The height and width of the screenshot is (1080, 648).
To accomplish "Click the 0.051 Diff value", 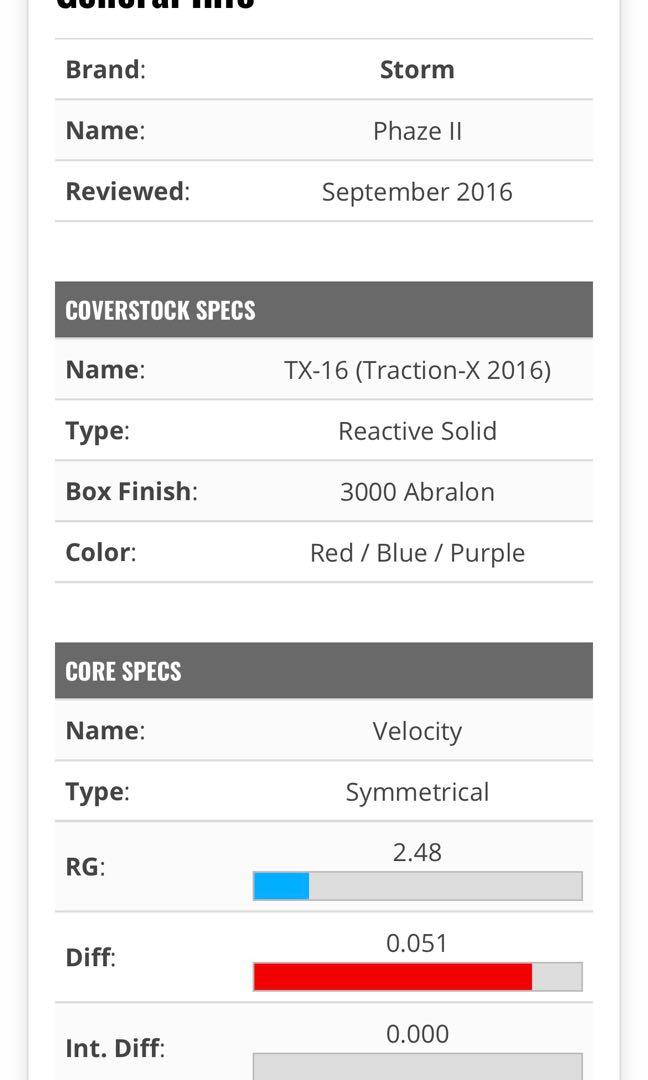I will [x=417, y=943].
